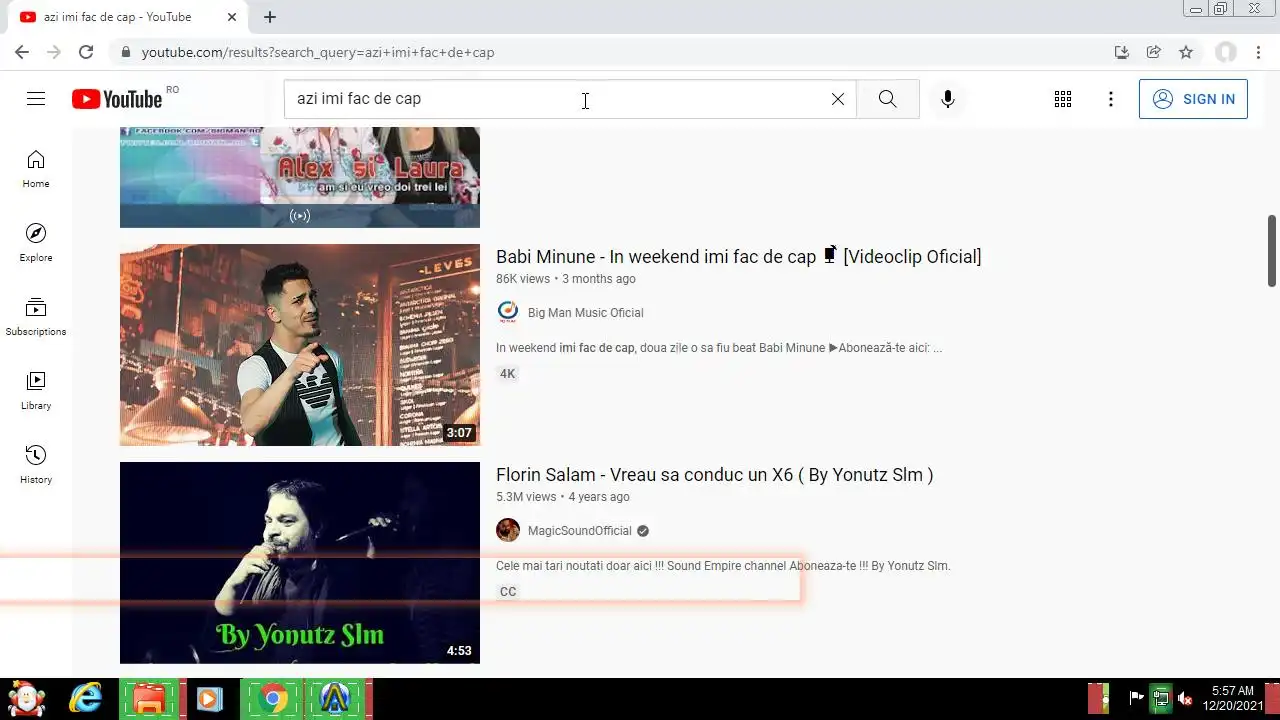Screen dimensions: 1280x720
Task: Go forward with the browser arrow
Action: [54, 52]
